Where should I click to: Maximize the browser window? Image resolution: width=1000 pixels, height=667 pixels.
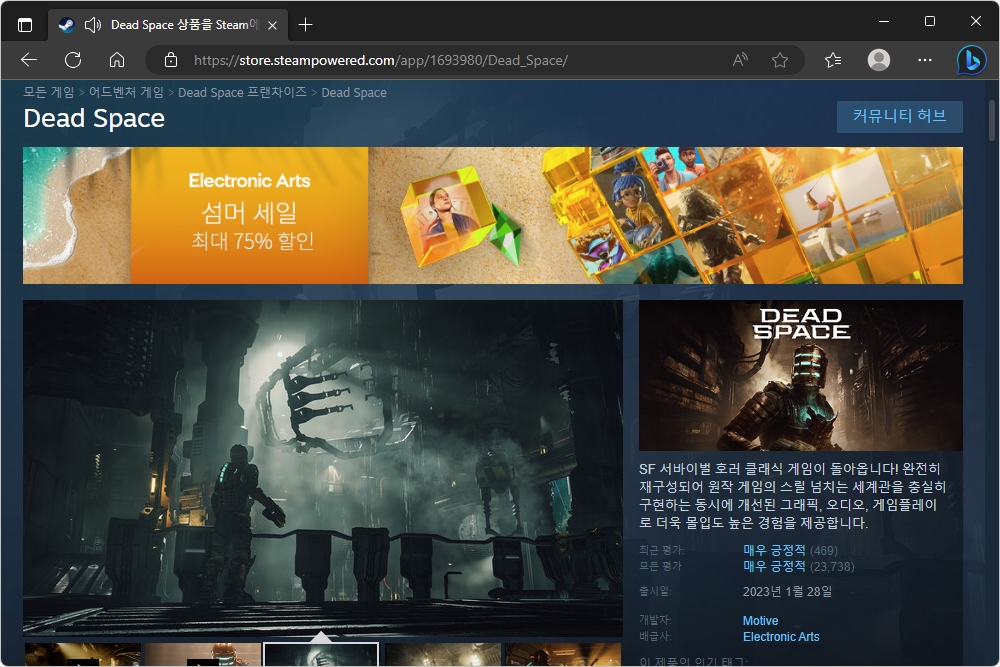930,21
